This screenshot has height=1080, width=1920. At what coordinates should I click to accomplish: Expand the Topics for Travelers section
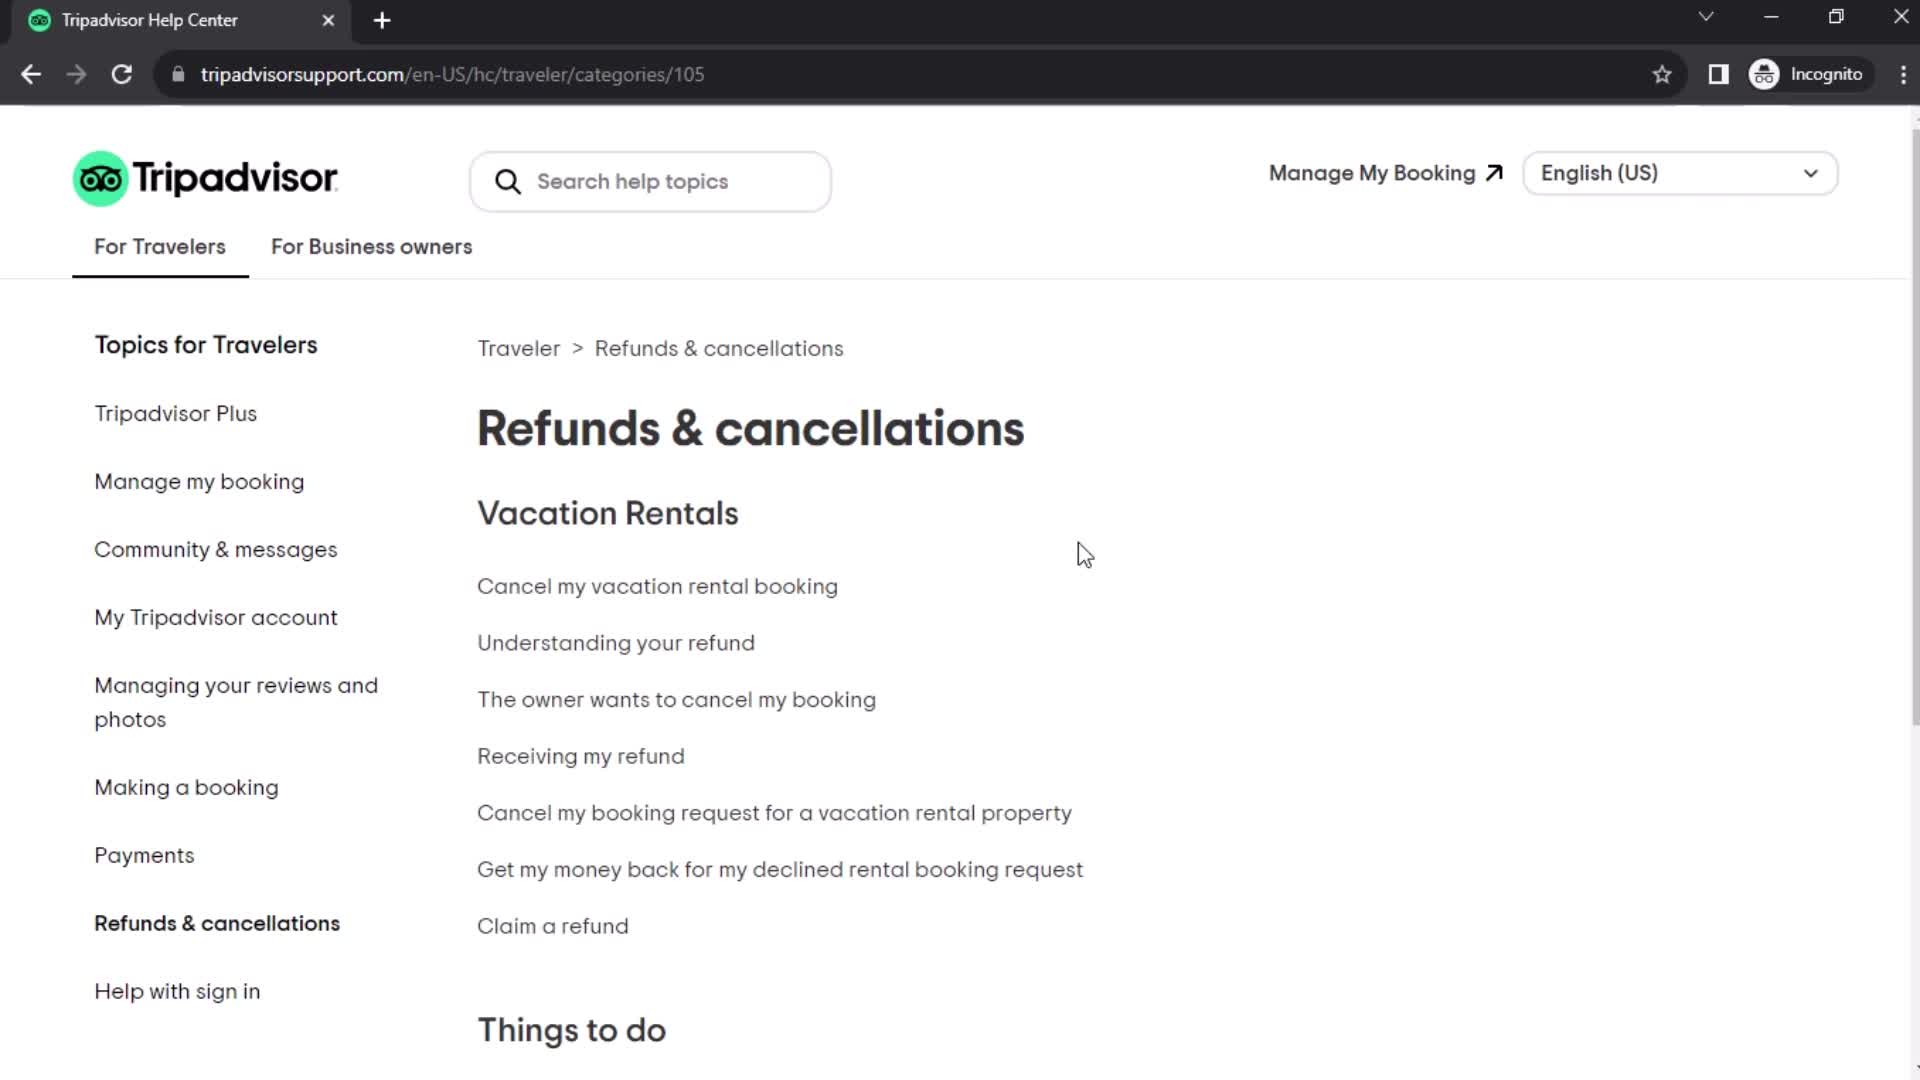click(x=207, y=344)
